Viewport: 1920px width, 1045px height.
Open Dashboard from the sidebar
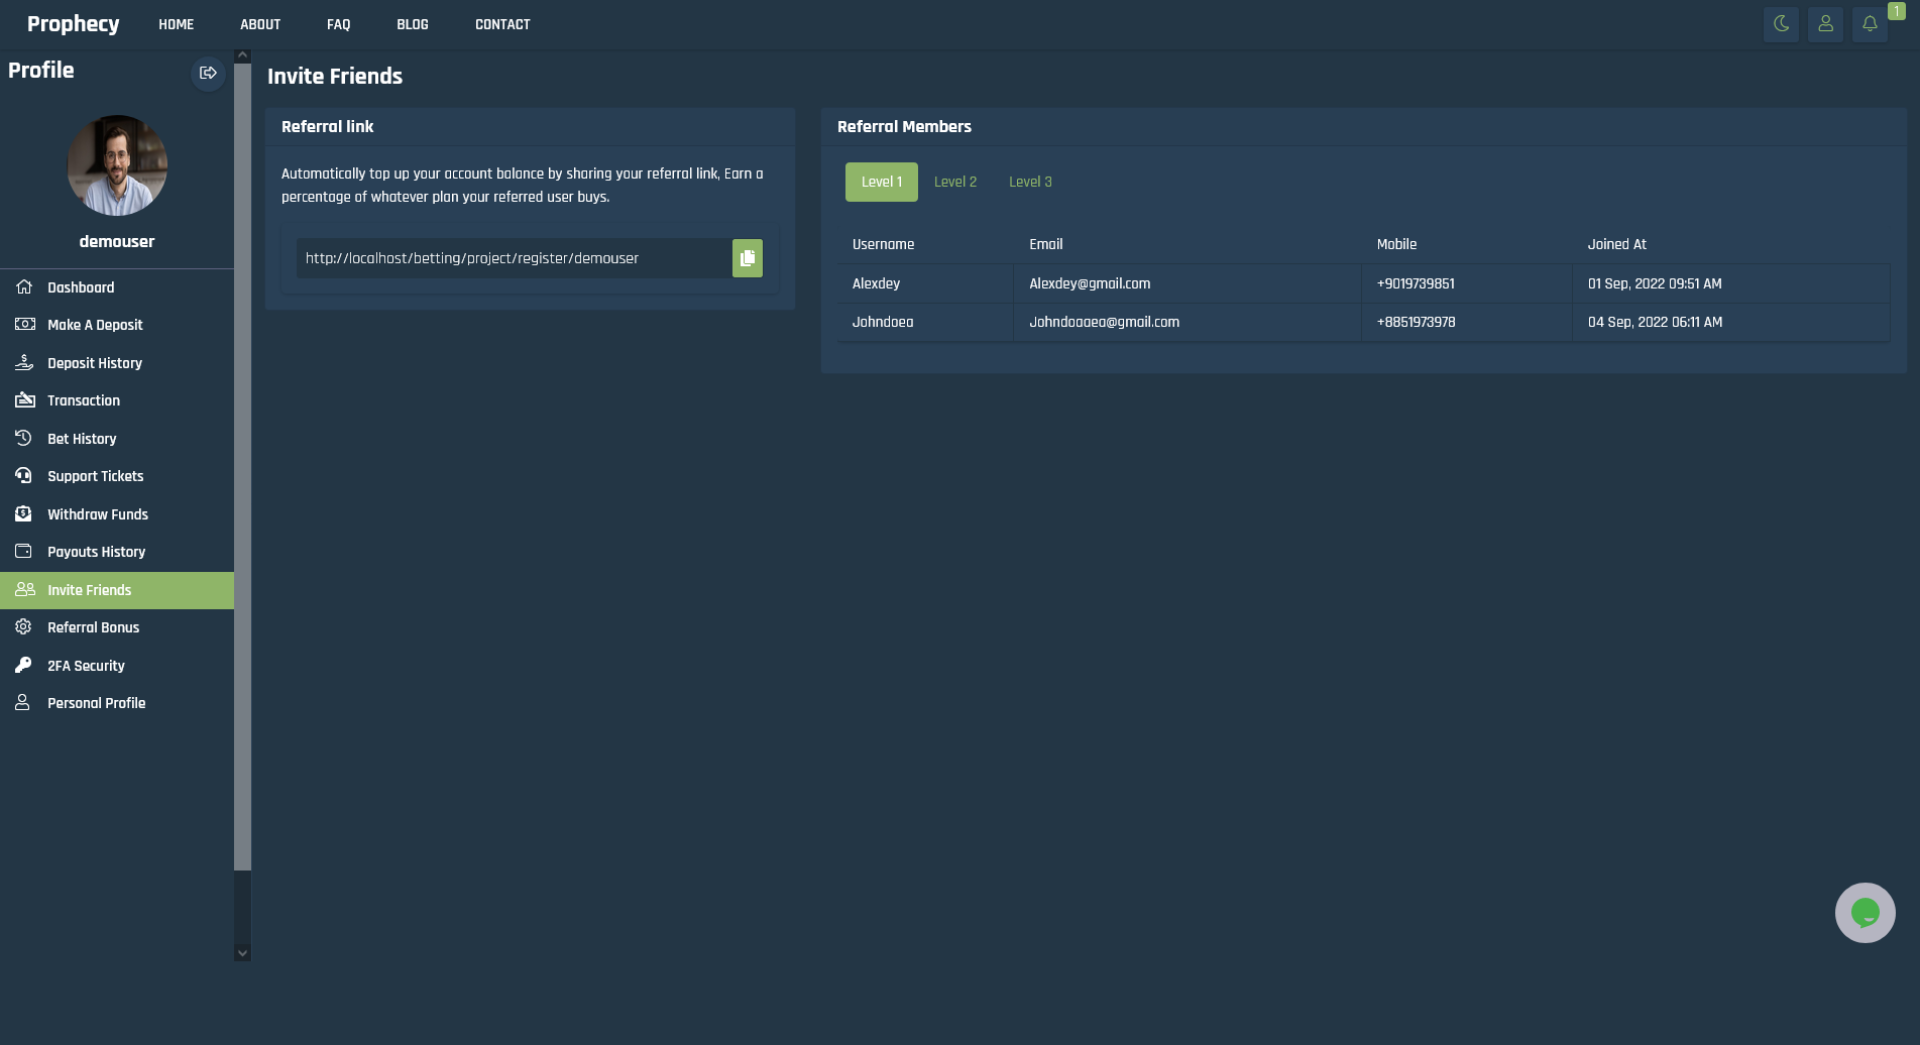tap(80, 288)
